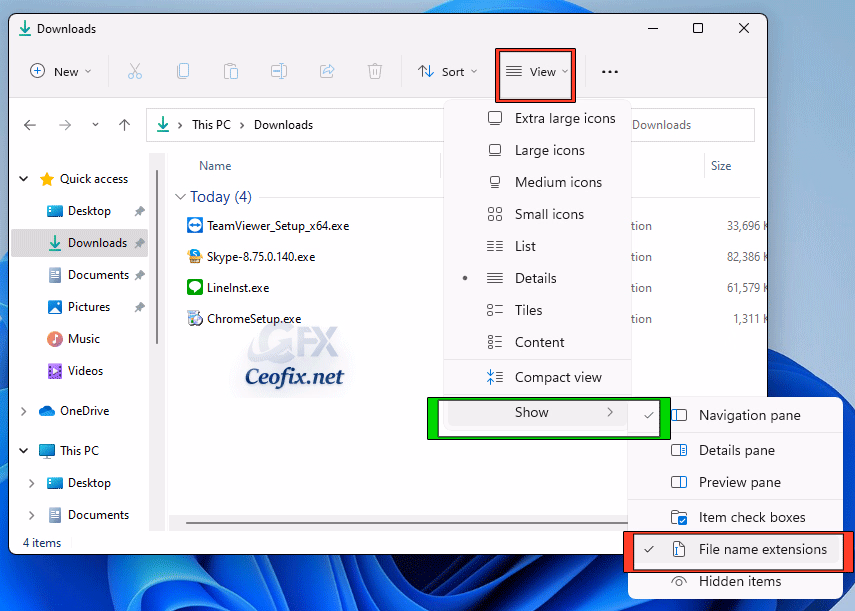Toggle File name extensions option
Screen dimensions: 855x611
(x=762, y=549)
